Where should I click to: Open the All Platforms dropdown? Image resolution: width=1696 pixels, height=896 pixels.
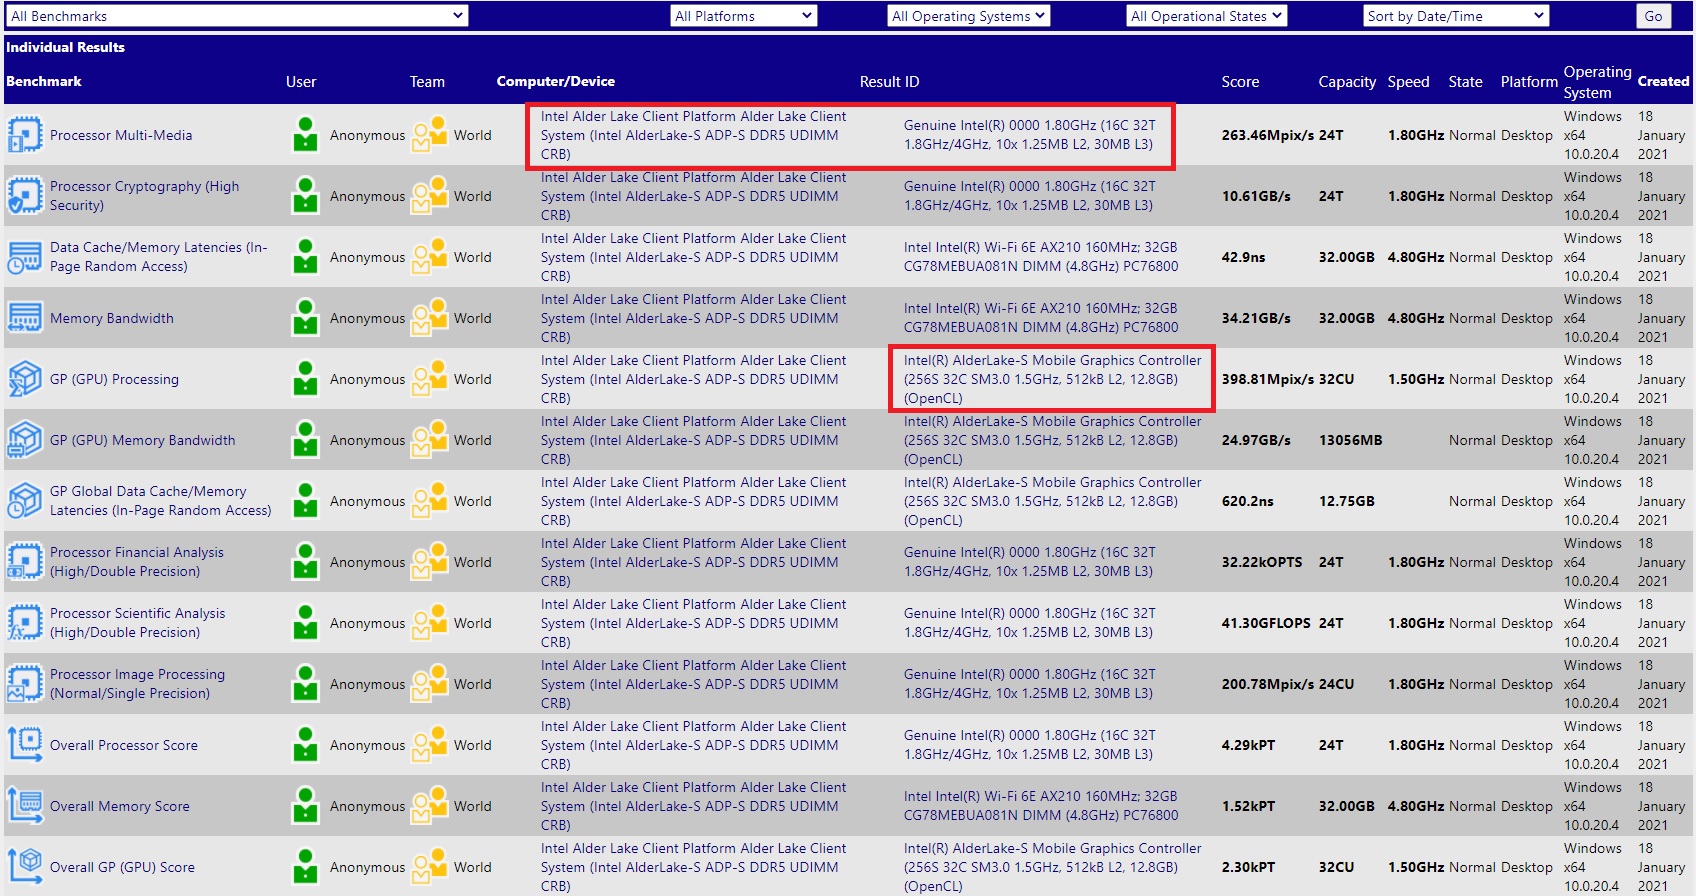744,16
